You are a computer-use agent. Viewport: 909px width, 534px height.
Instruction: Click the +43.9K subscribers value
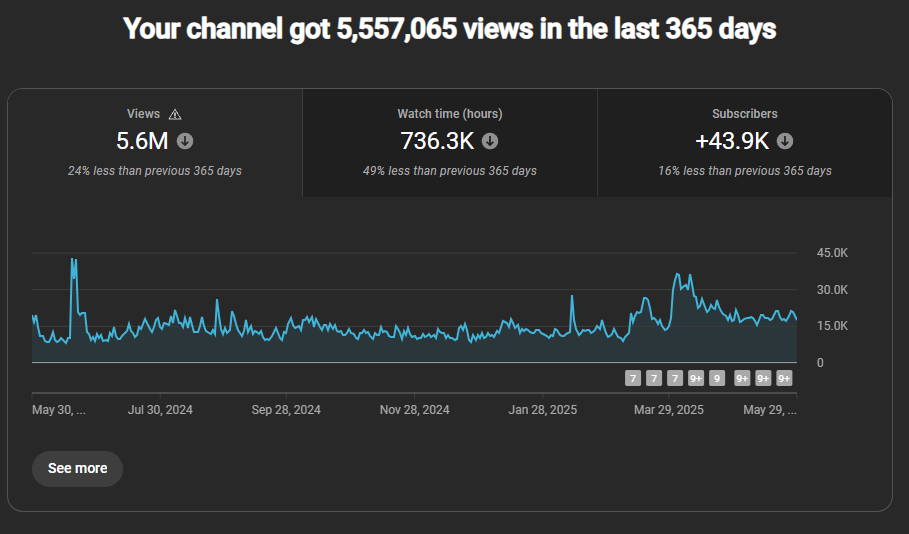(732, 141)
